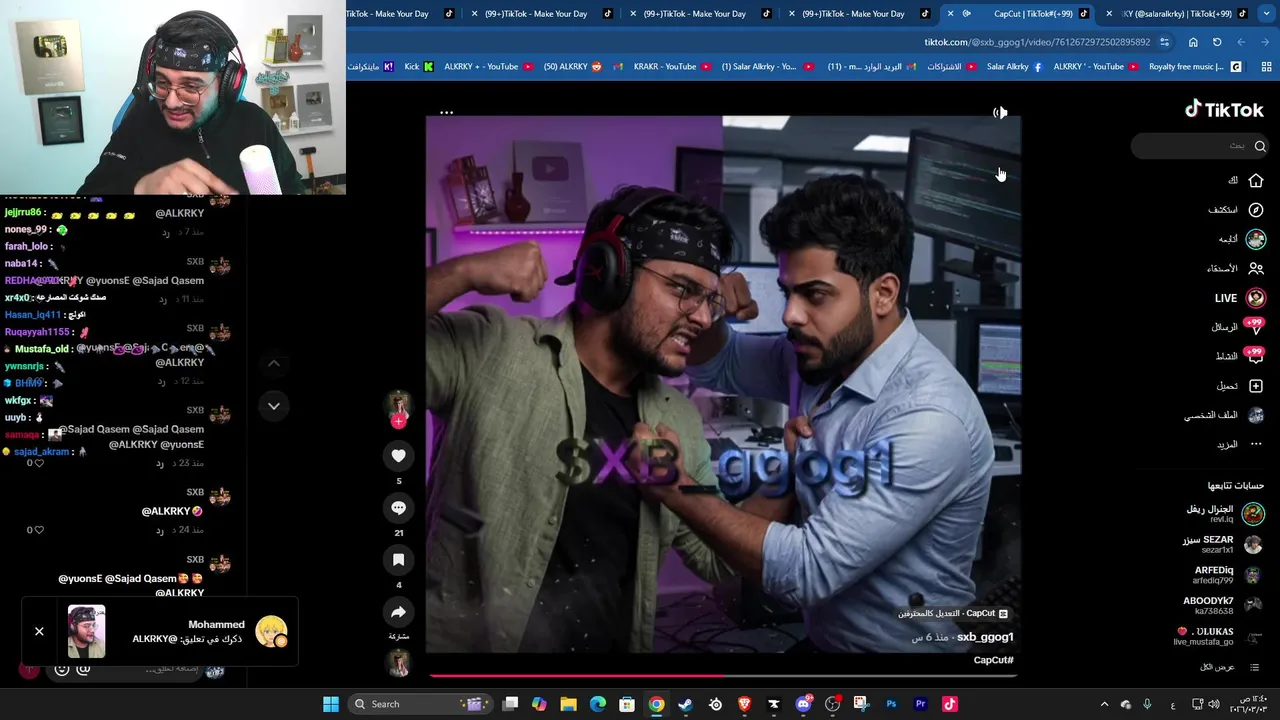1280x720 pixels.
Task: Open Brave browser from the taskbar
Action: [744, 704]
